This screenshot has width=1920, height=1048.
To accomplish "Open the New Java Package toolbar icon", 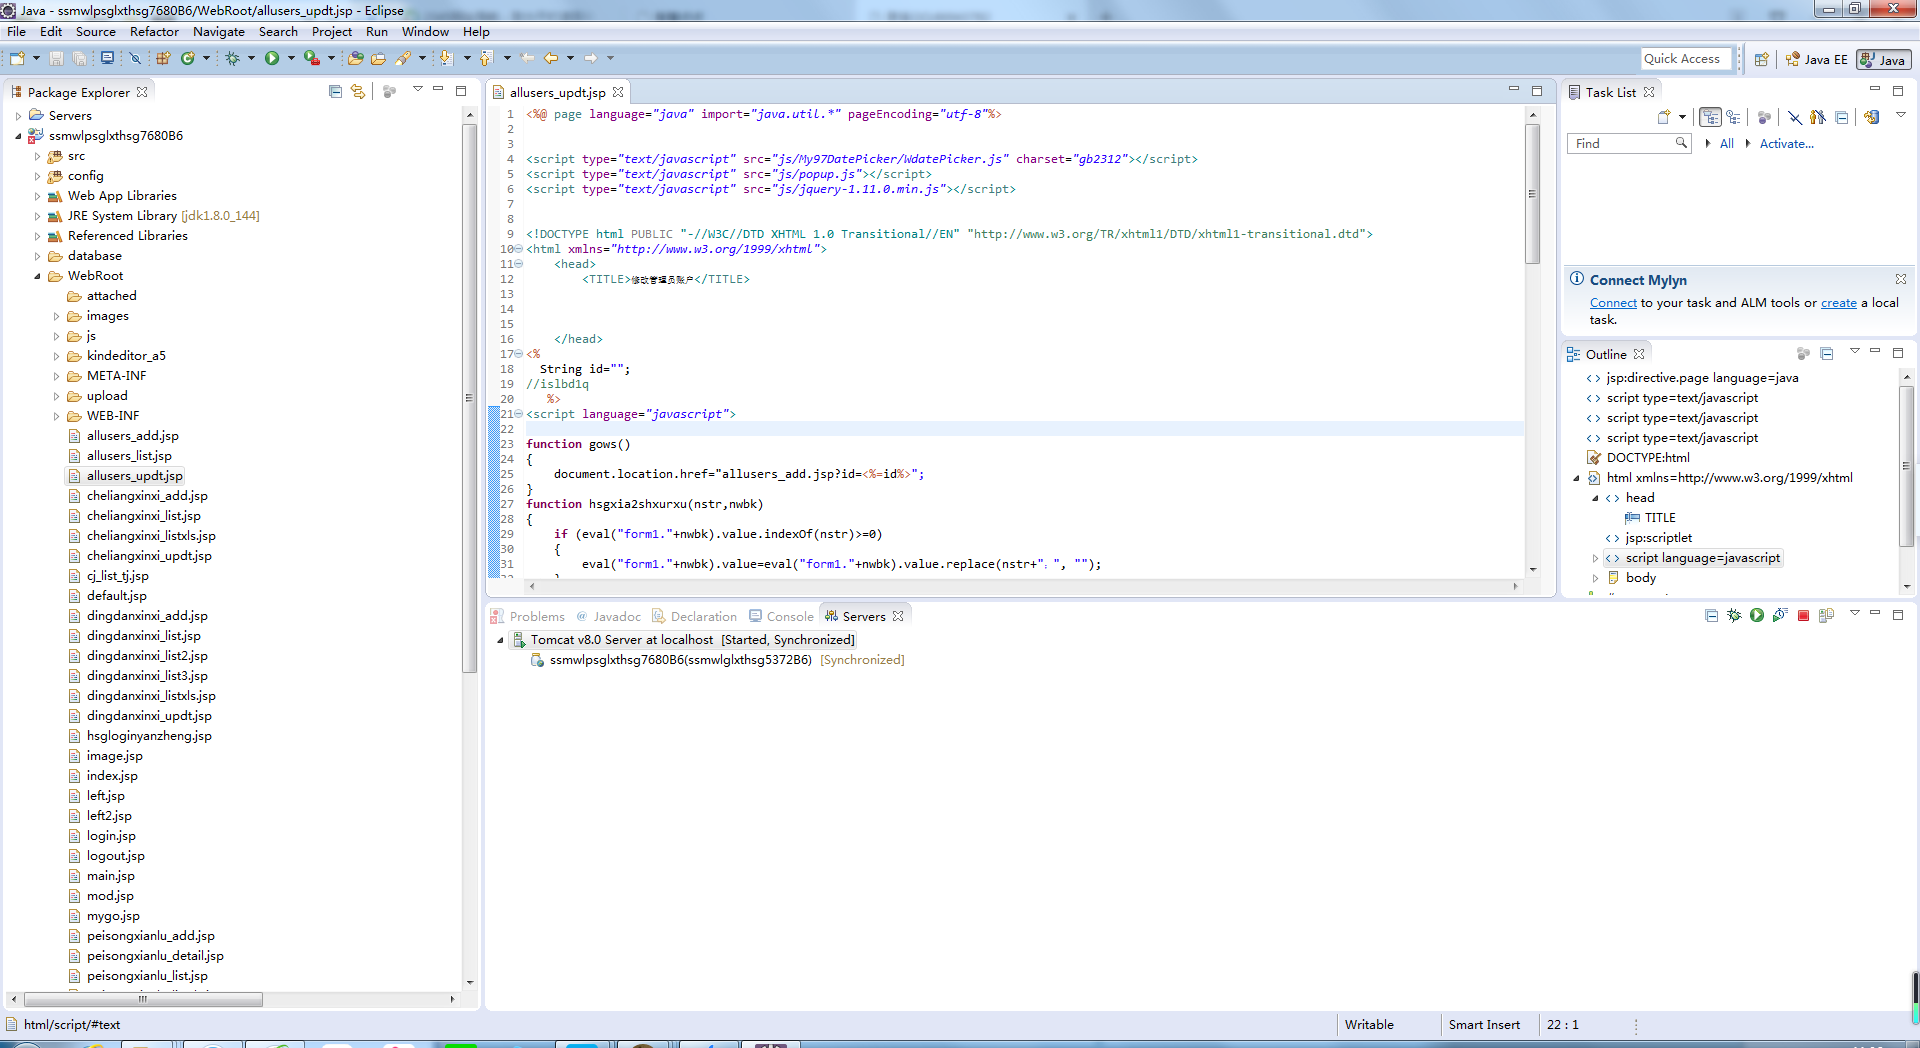I will (x=163, y=58).
